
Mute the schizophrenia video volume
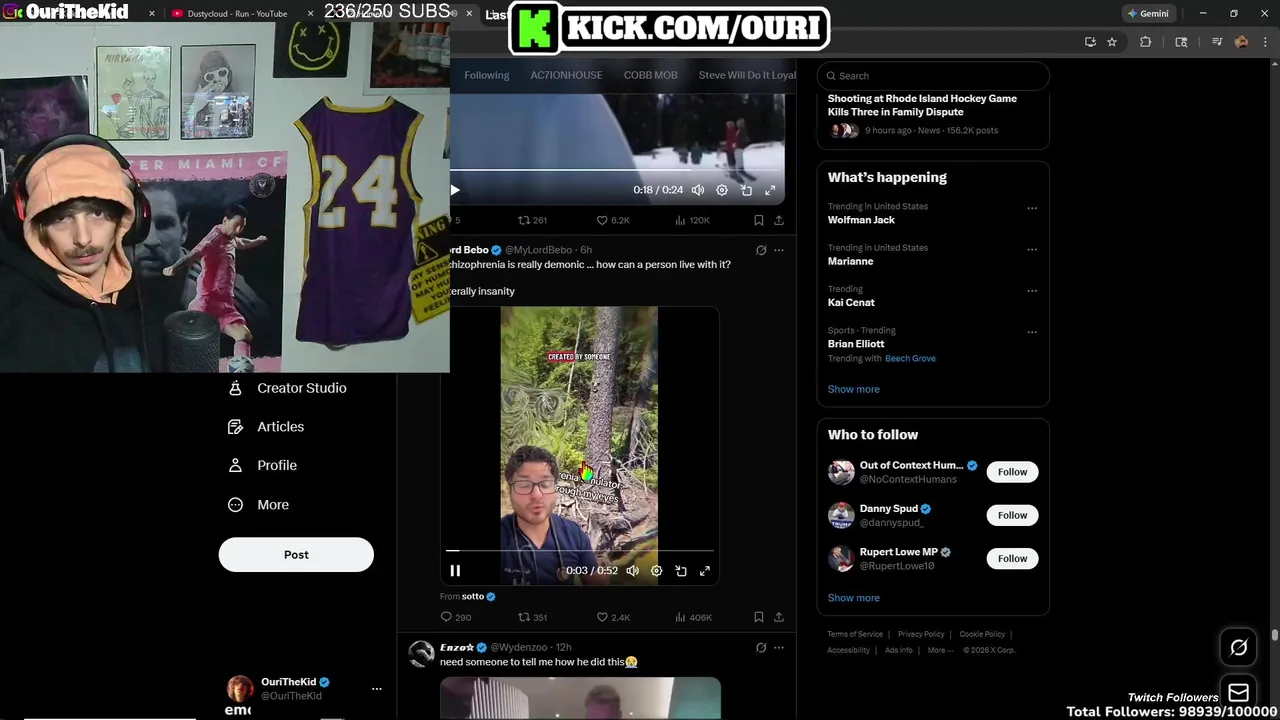click(632, 571)
